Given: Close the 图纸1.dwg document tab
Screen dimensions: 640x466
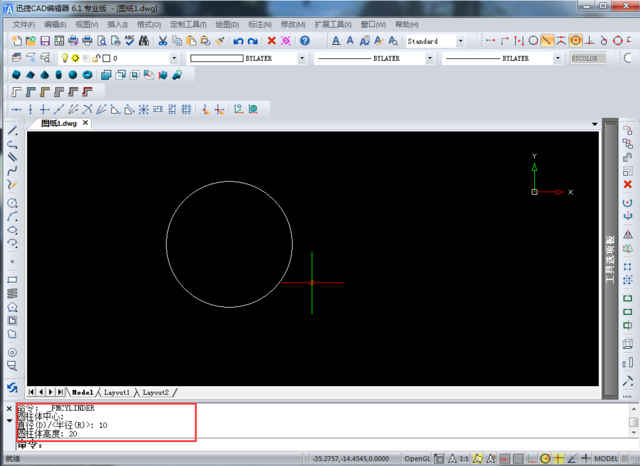Looking at the screenshot, I should [85, 123].
